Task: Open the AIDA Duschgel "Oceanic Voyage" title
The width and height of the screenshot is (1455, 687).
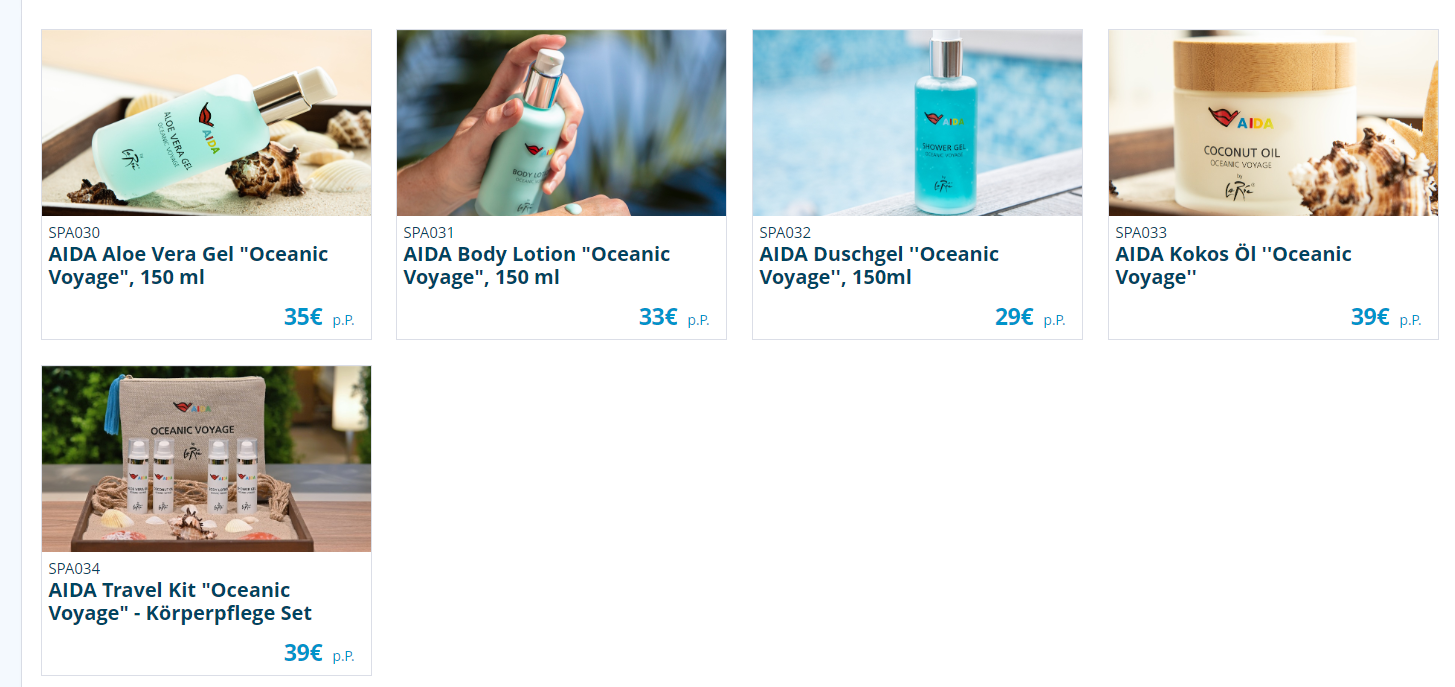Action: coord(879,266)
